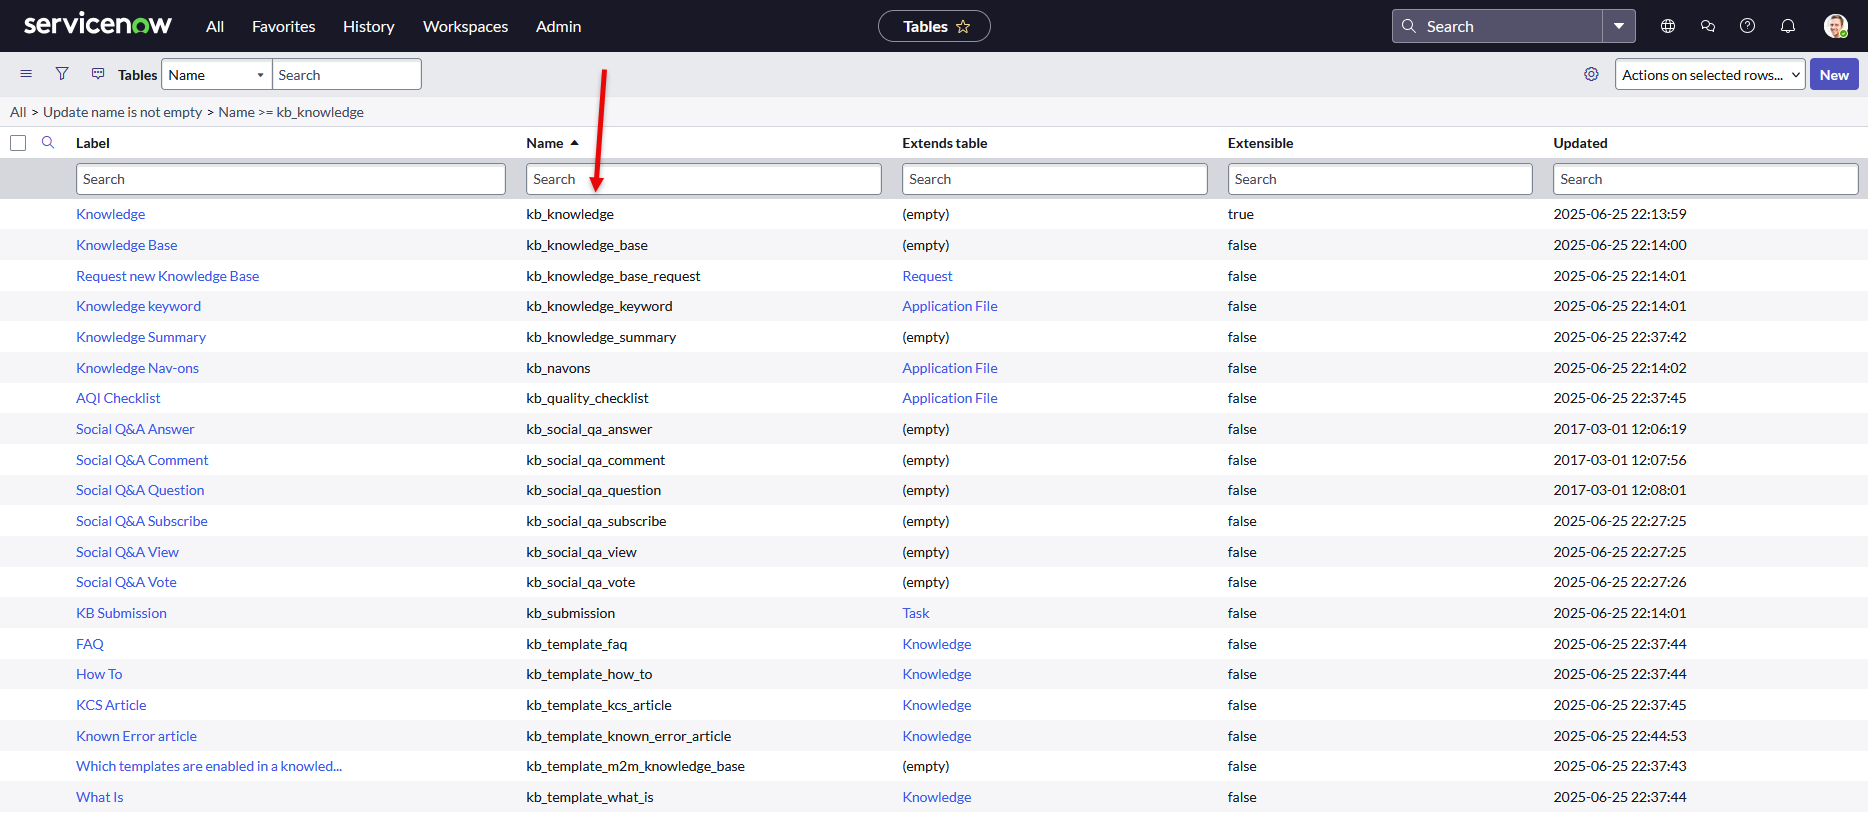Tick the select all rows checkbox
1868x820 pixels.
(x=18, y=143)
